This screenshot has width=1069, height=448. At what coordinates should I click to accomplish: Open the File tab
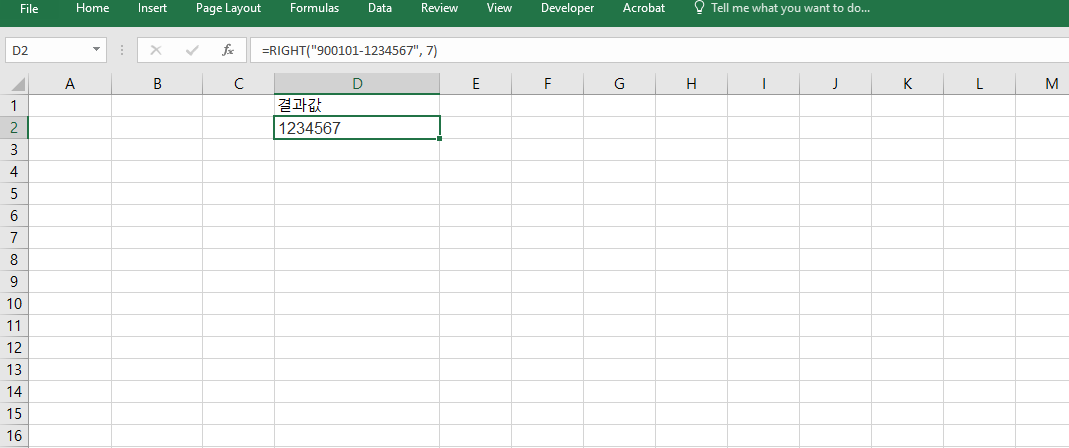pyautogui.click(x=29, y=9)
